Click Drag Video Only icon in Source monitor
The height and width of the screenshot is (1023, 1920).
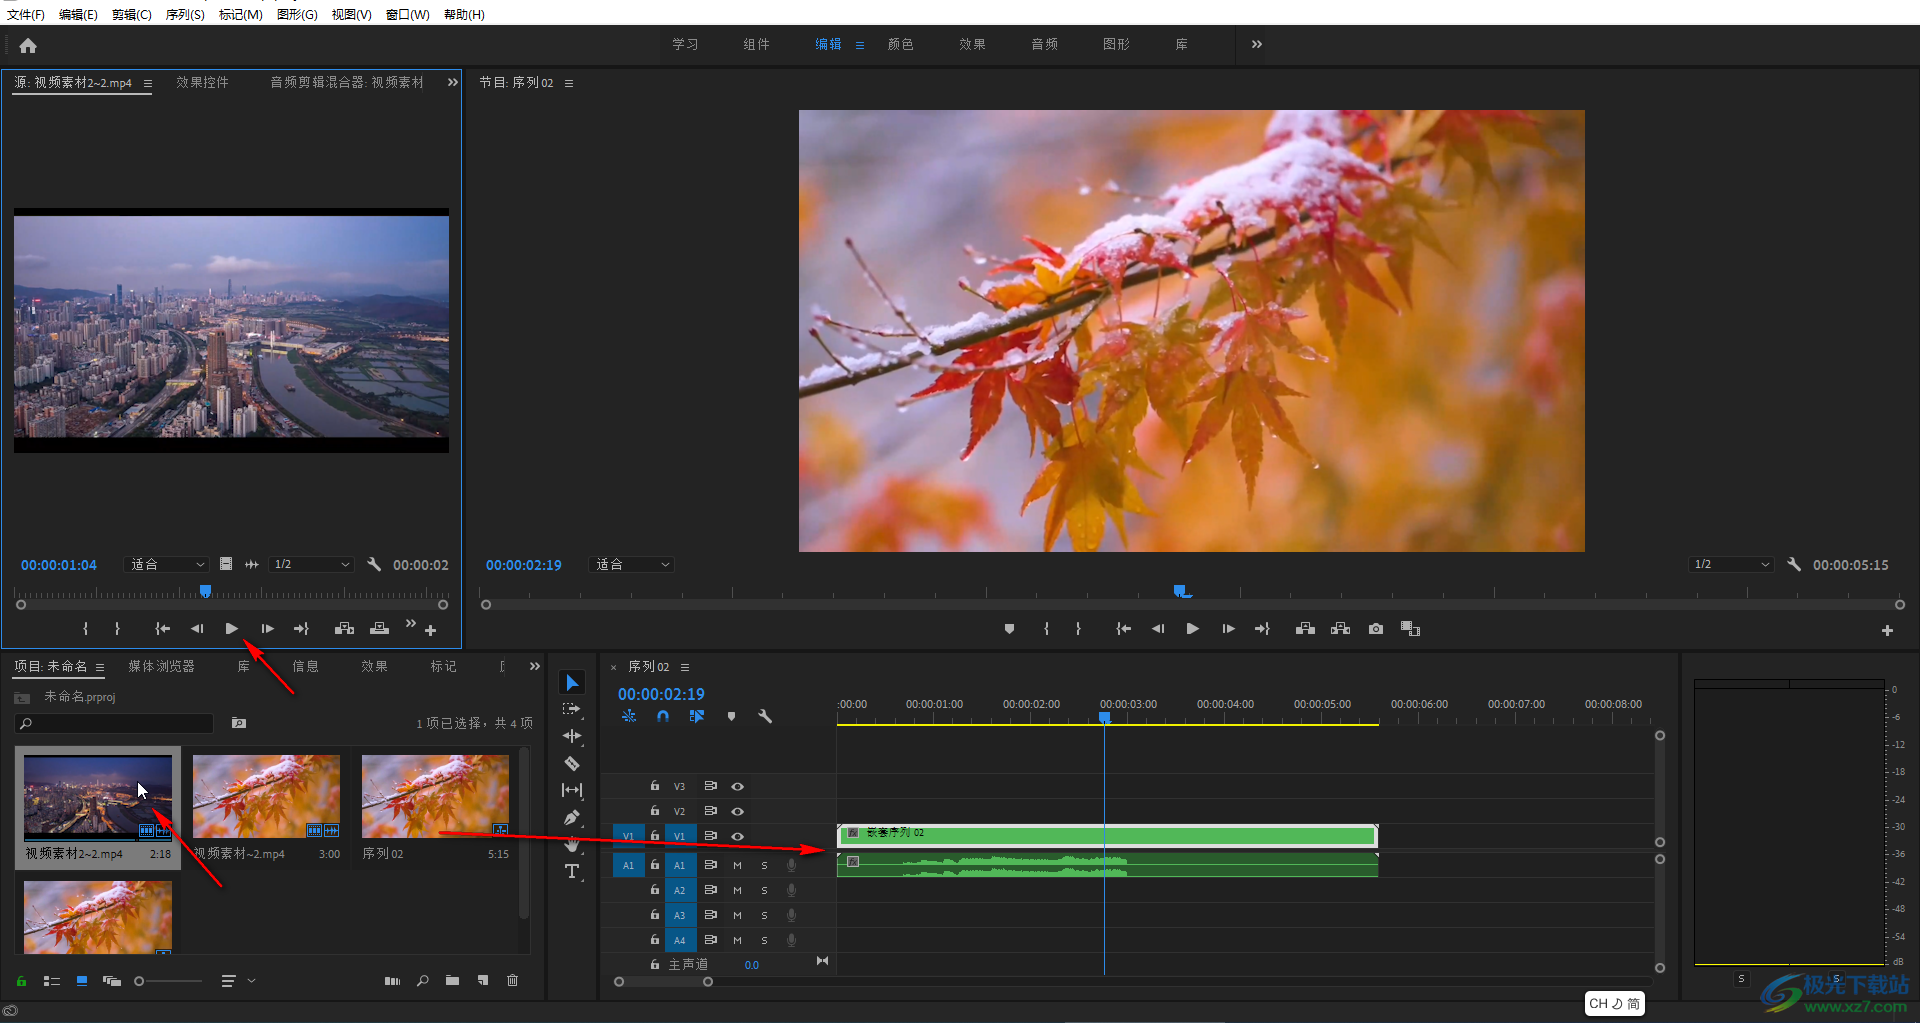click(x=226, y=564)
